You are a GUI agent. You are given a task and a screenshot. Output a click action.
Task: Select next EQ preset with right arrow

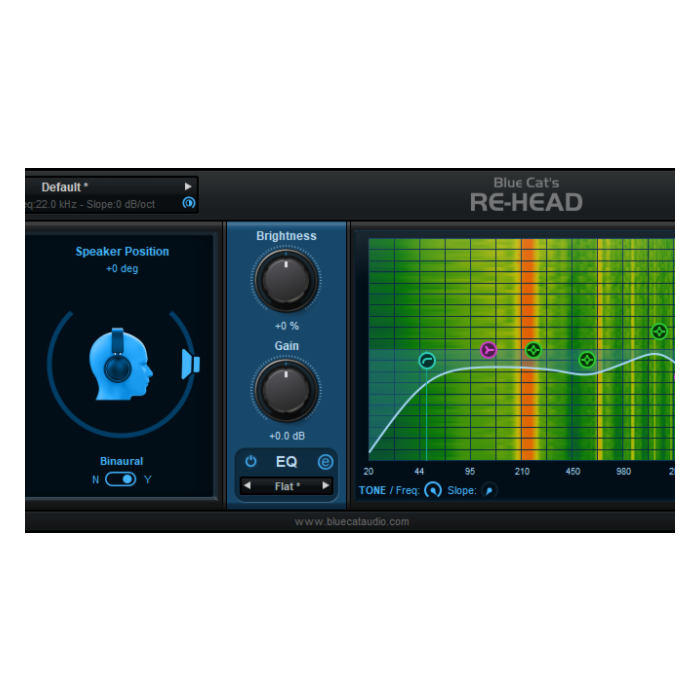[325, 485]
